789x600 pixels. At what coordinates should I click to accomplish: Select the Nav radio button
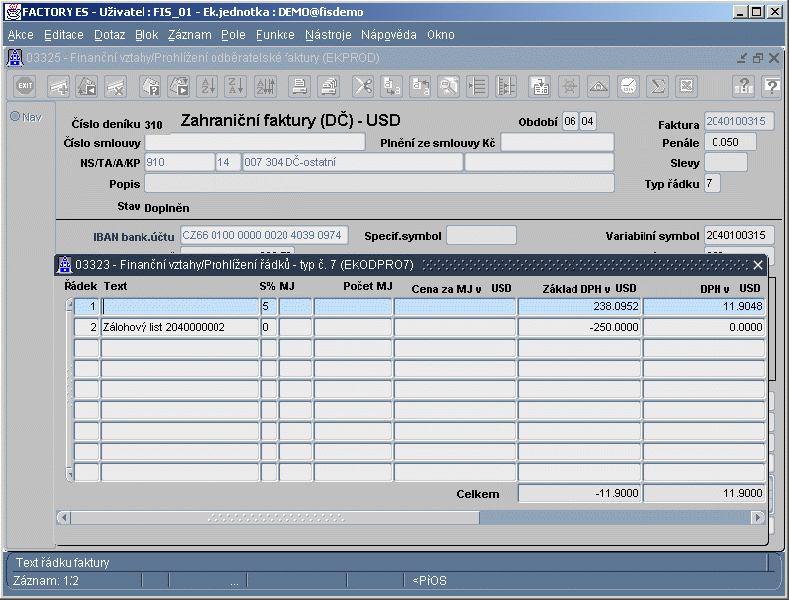(x=16, y=116)
